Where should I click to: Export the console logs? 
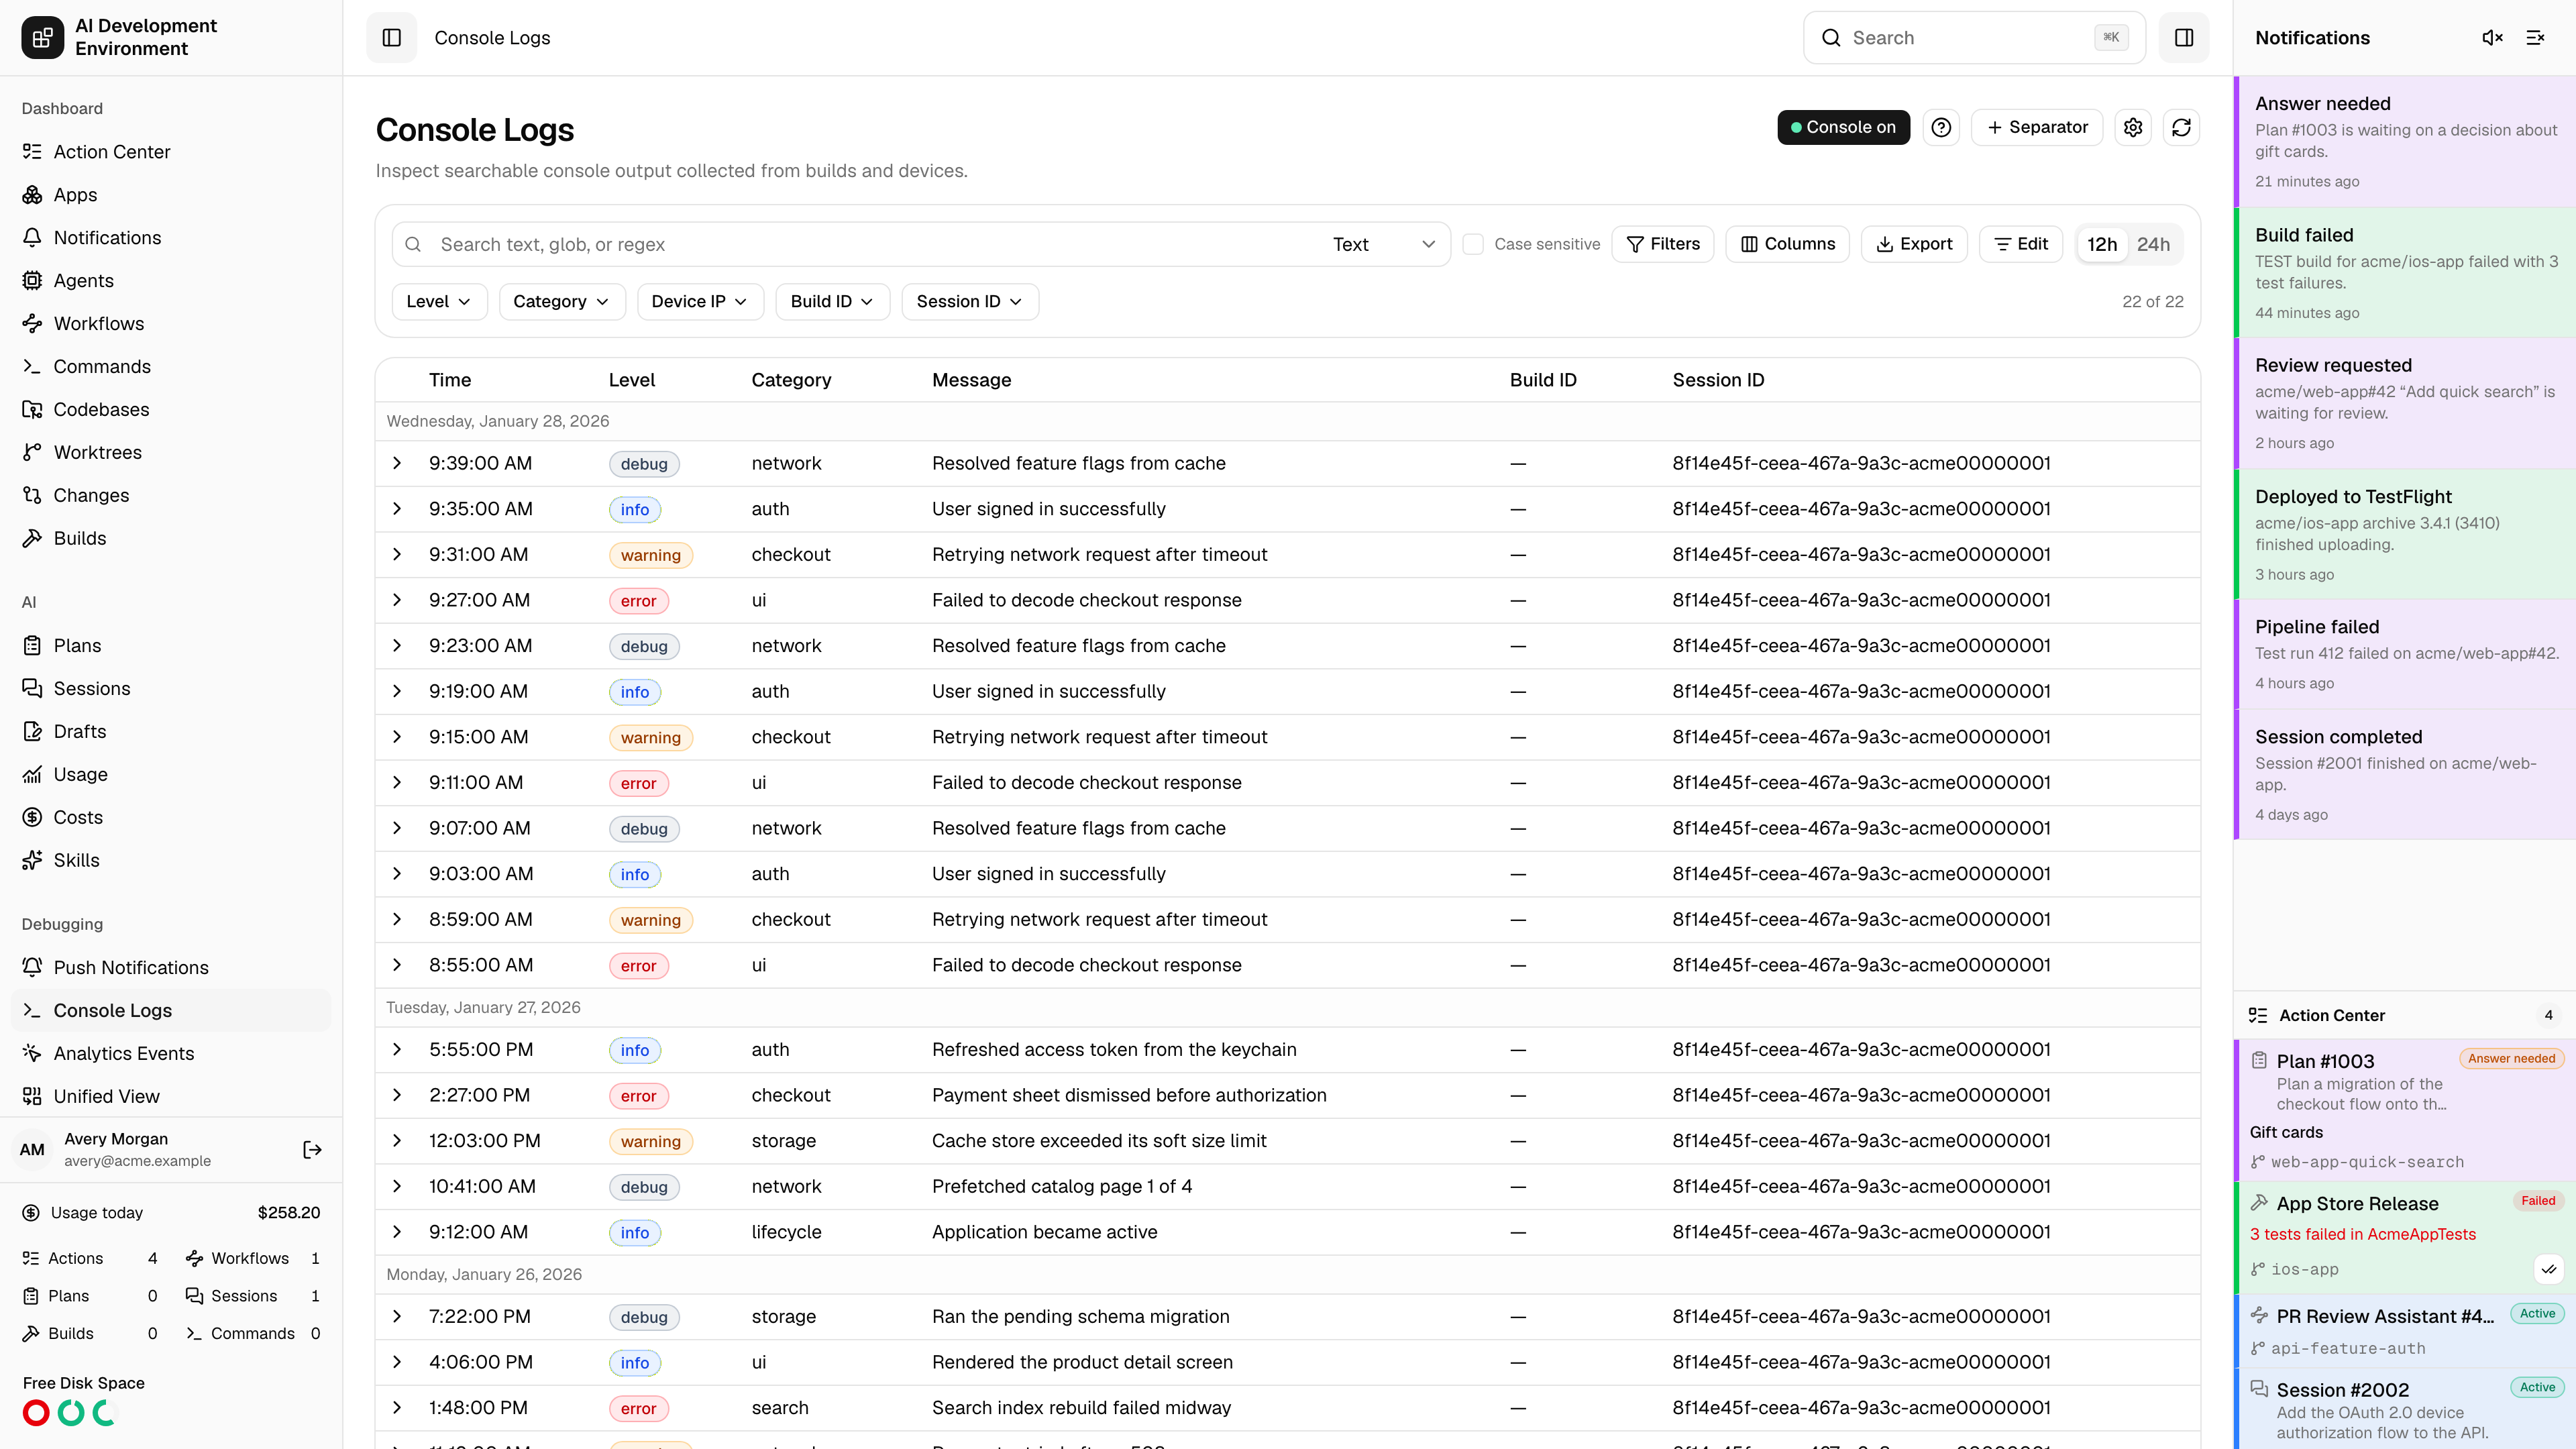pos(1914,244)
